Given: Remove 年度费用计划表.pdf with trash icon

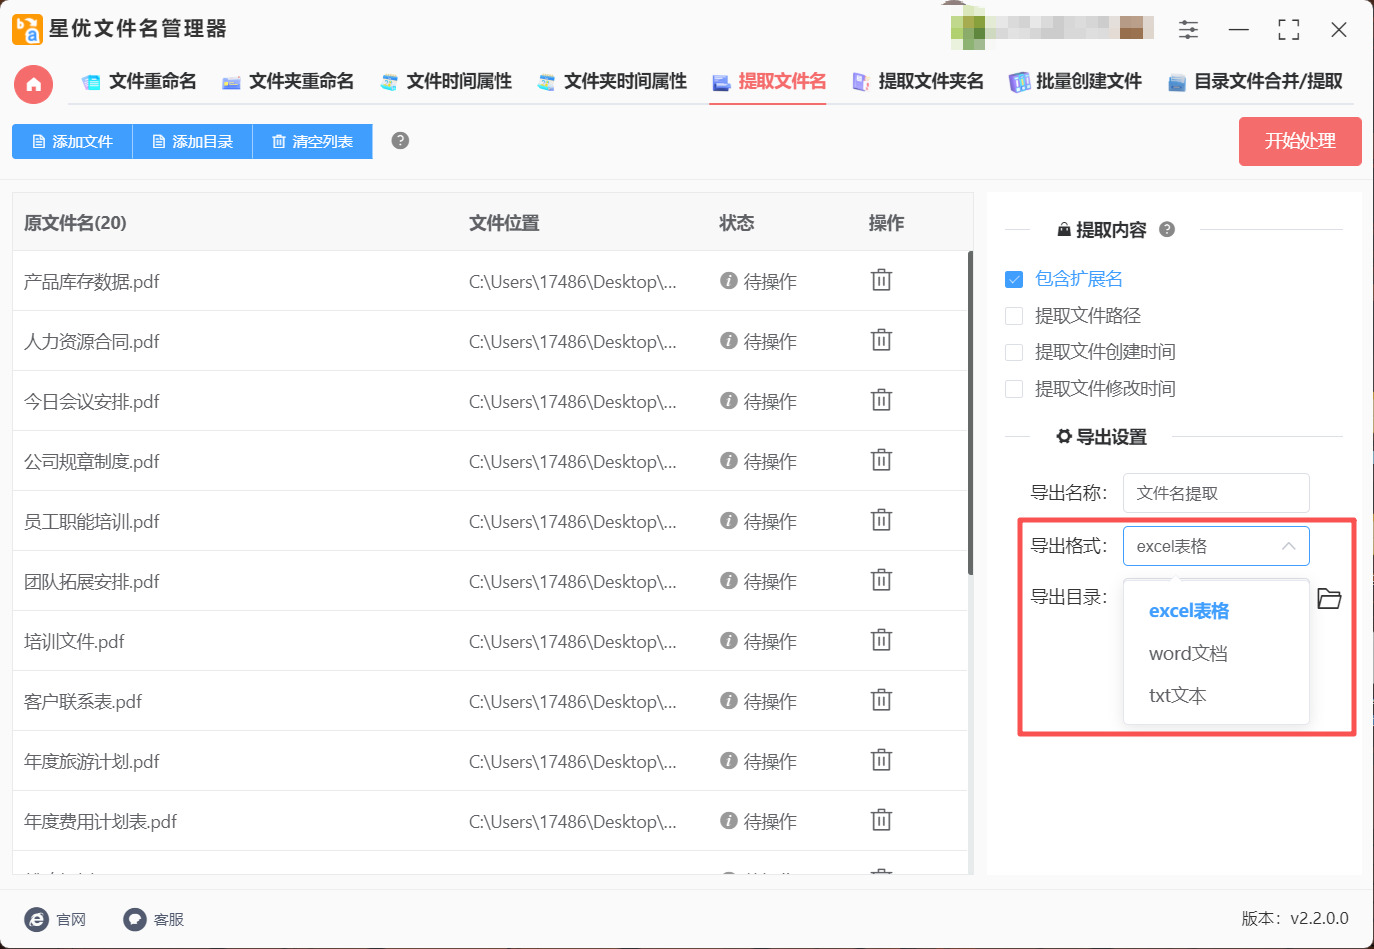Looking at the screenshot, I should [881, 820].
